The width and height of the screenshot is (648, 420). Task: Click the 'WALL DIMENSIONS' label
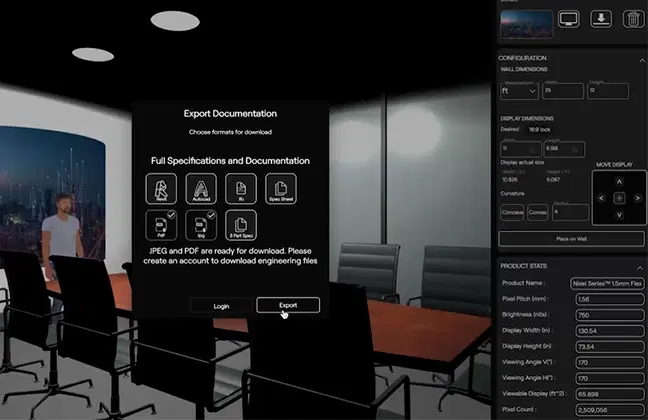[524, 69]
